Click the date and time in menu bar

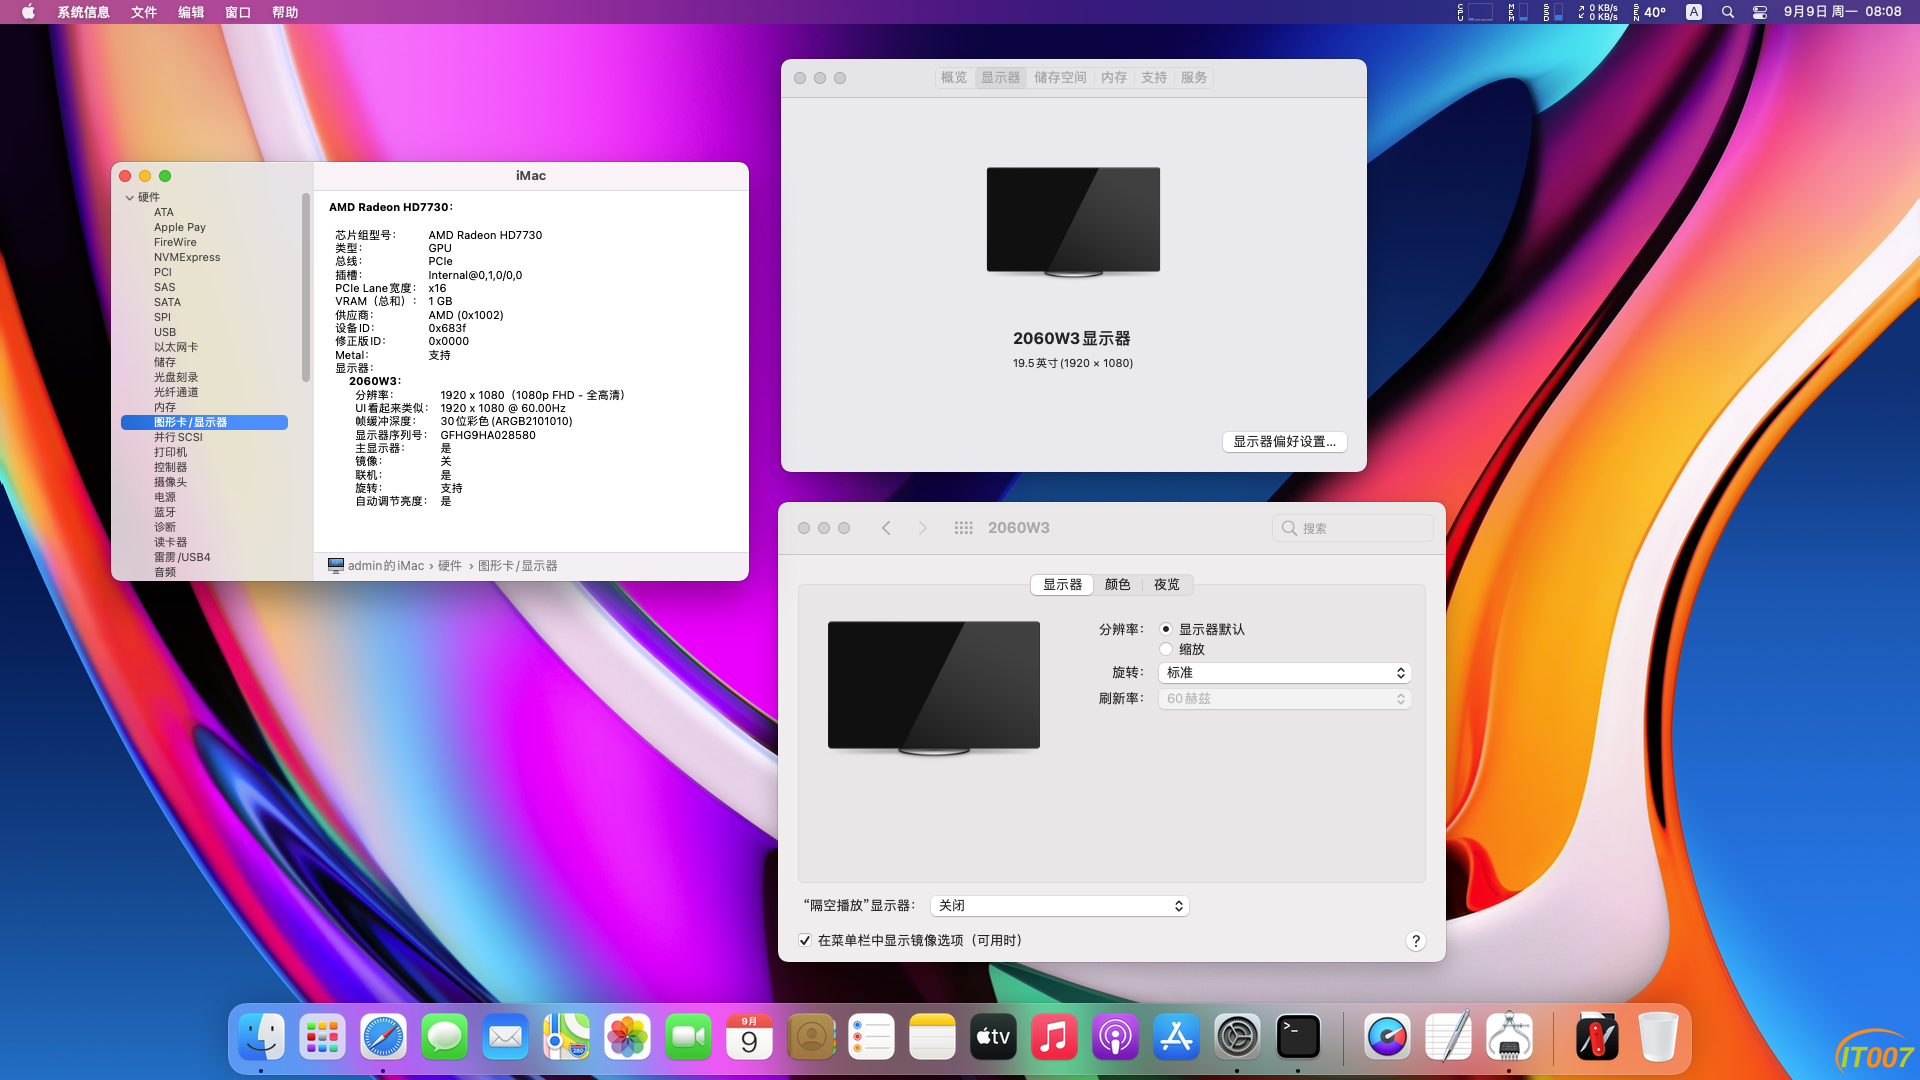[x=1842, y=12]
